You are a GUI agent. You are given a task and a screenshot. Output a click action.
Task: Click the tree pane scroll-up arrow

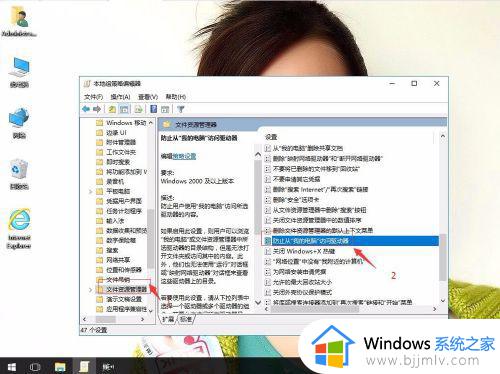[151, 123]
